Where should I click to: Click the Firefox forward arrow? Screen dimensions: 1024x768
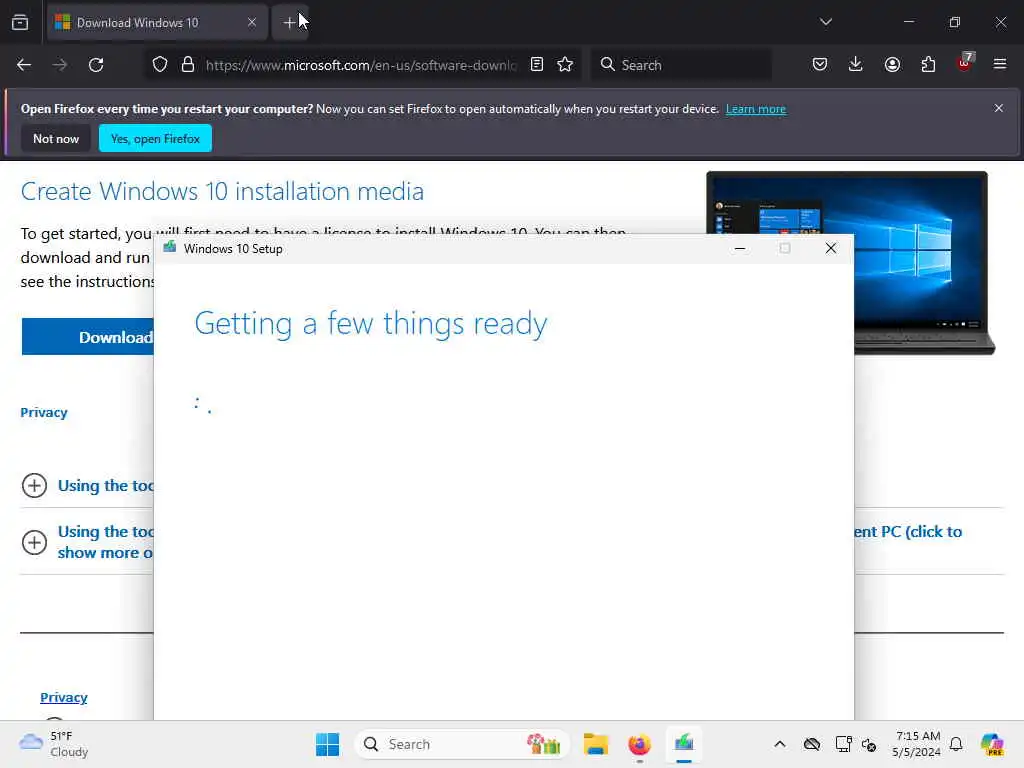[x=59, y=65]
